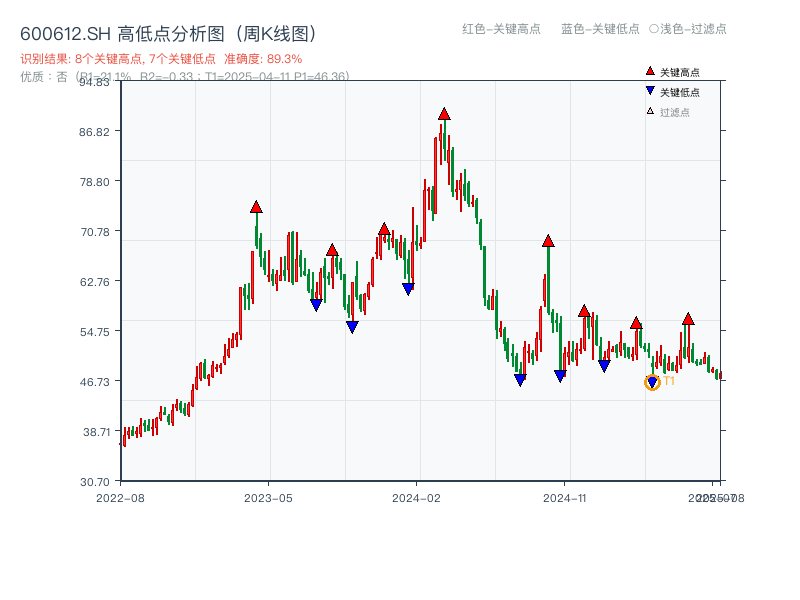Click the 红色-关键高点 header legend text
Screen dimensions: 800x600
(x=501, y=29)
